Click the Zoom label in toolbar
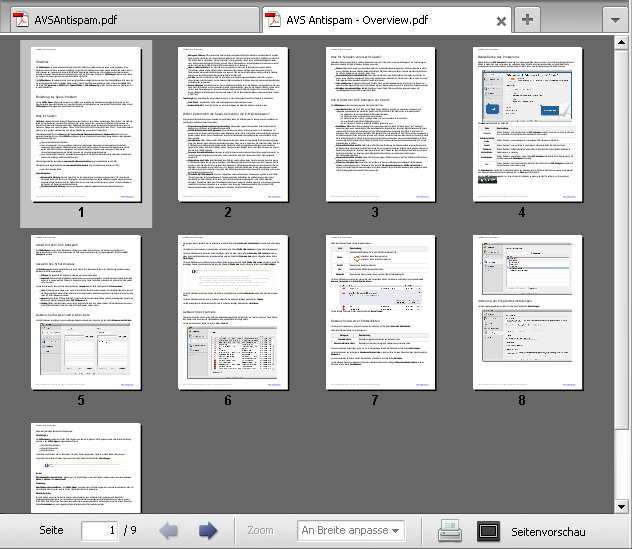The height and width of the screenshot is (549, 632). 260,530
